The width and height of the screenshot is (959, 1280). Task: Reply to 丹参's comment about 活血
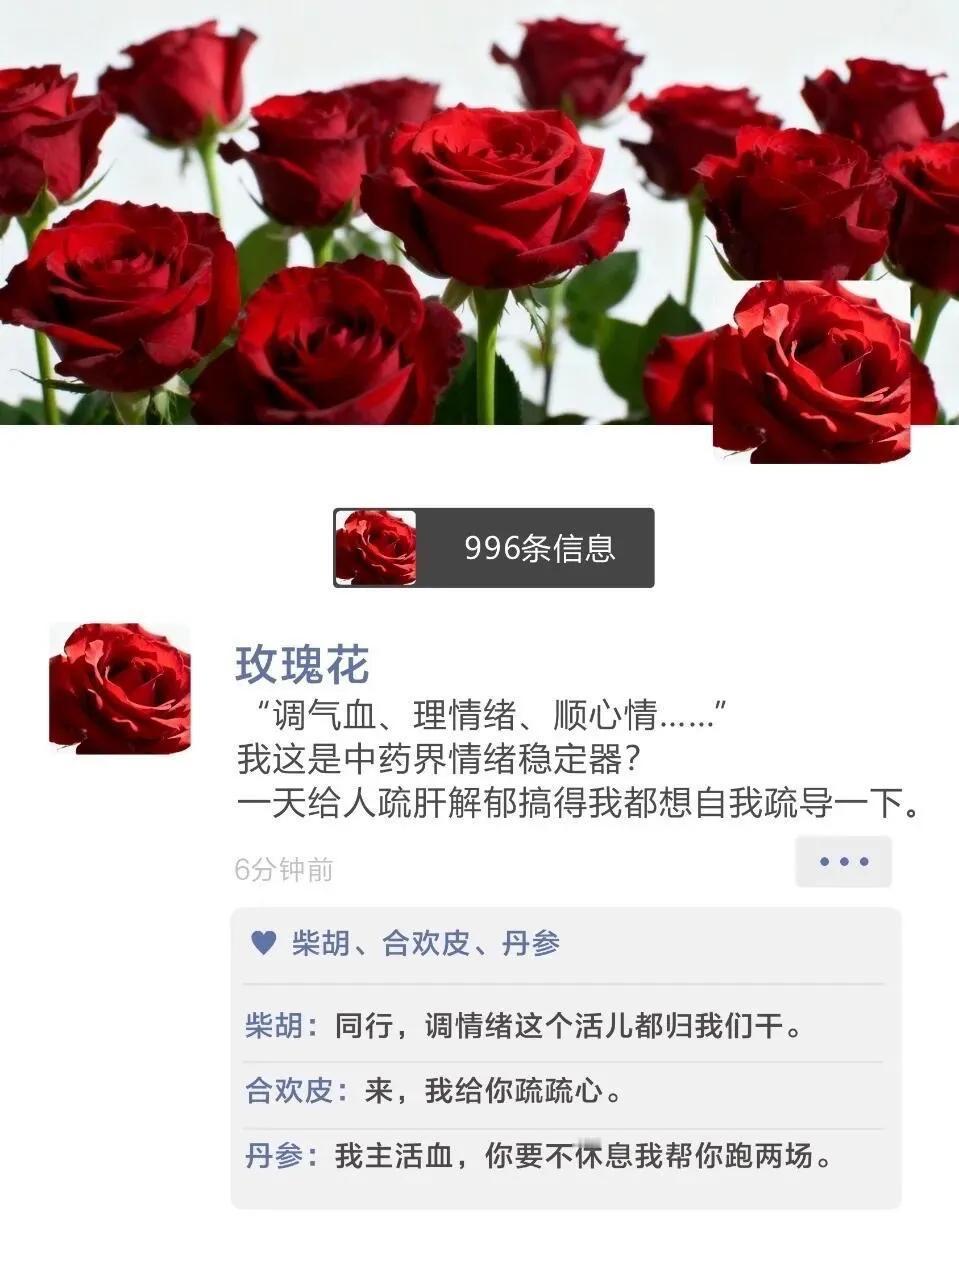pyautogui.click(x=567, y=1158)
